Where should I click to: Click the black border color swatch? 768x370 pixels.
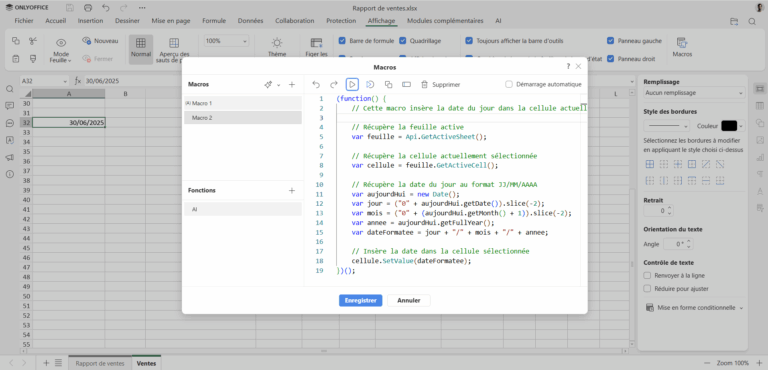coord(729,126)
